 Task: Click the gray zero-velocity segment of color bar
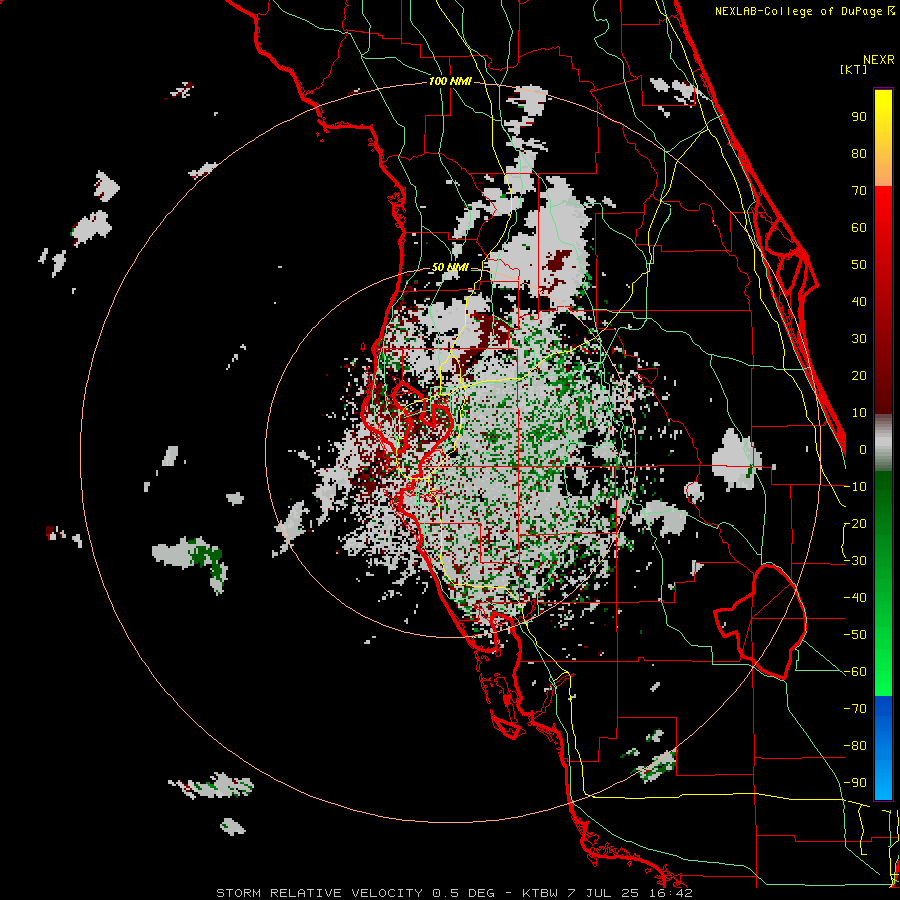(883, 442)
